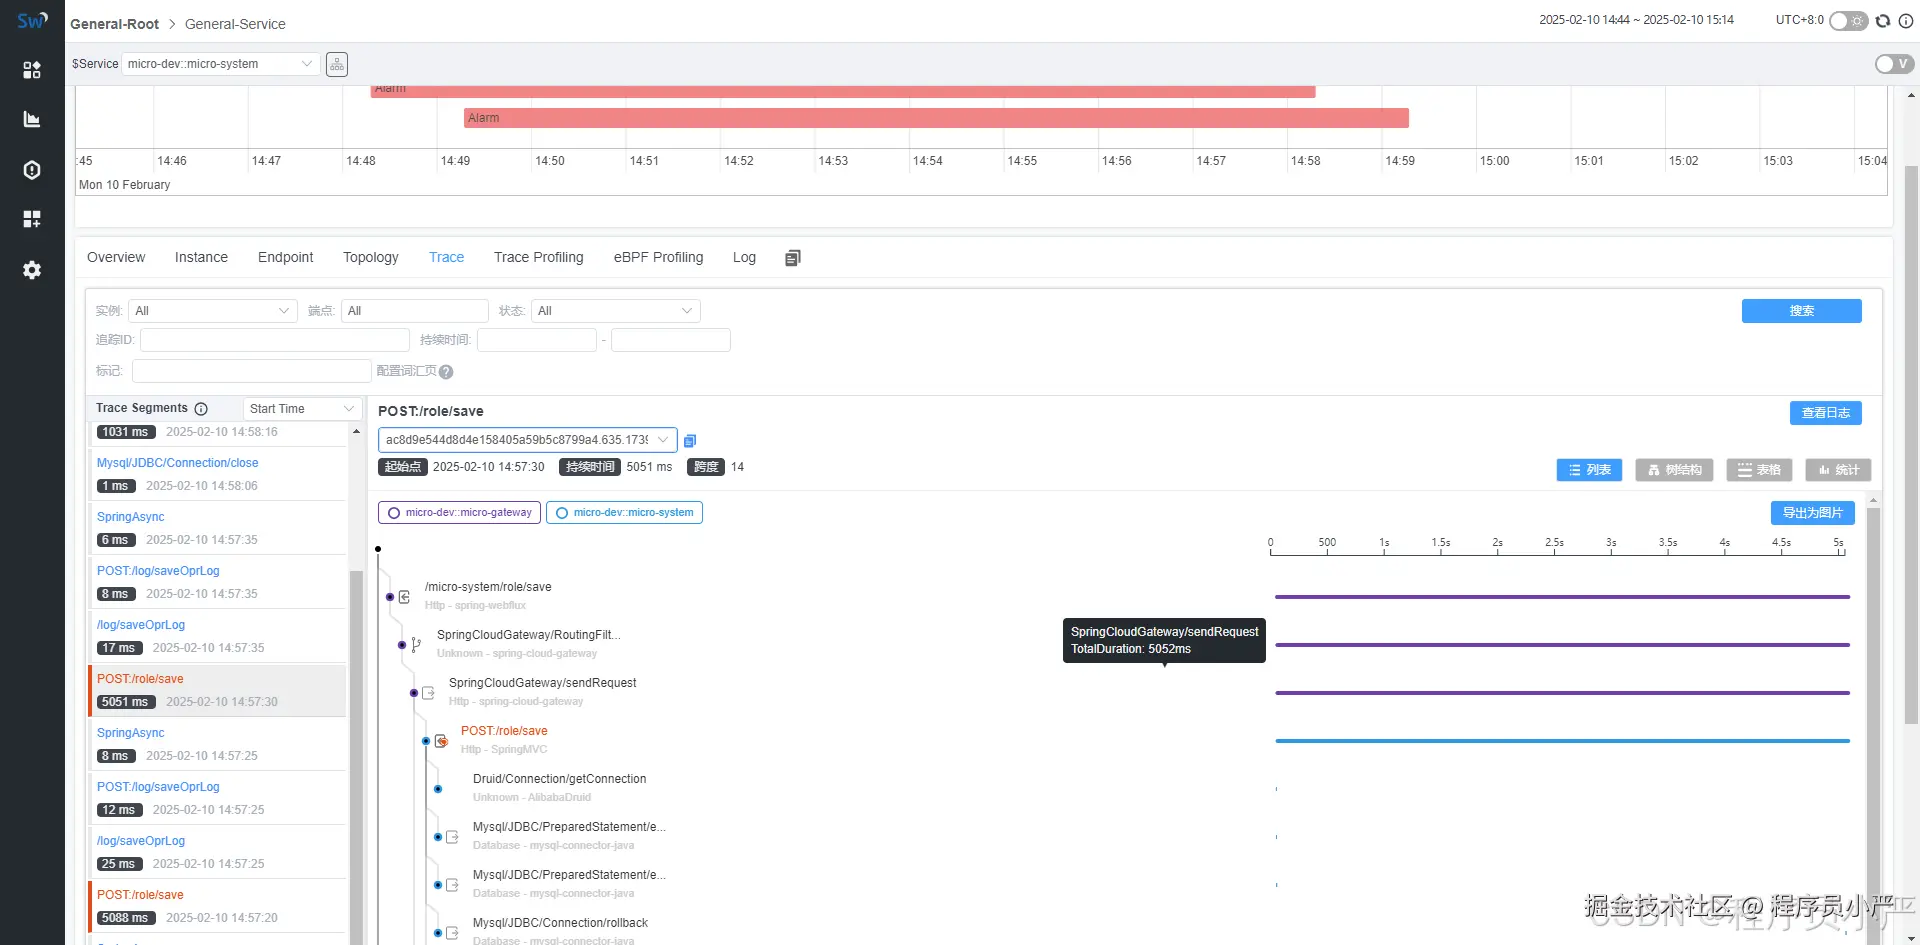Viewport: 1920px width, 945px height.
Task: Go to General-Root in the breadcrumb
Action: (x=114, y=24)
